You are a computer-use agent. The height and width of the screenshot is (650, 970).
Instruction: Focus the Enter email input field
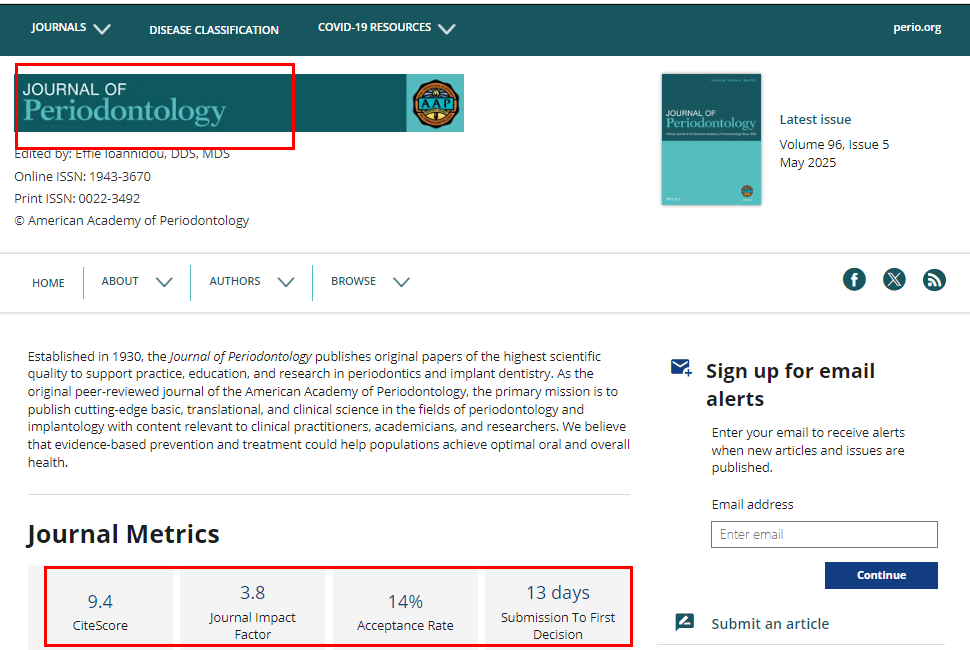824,534
